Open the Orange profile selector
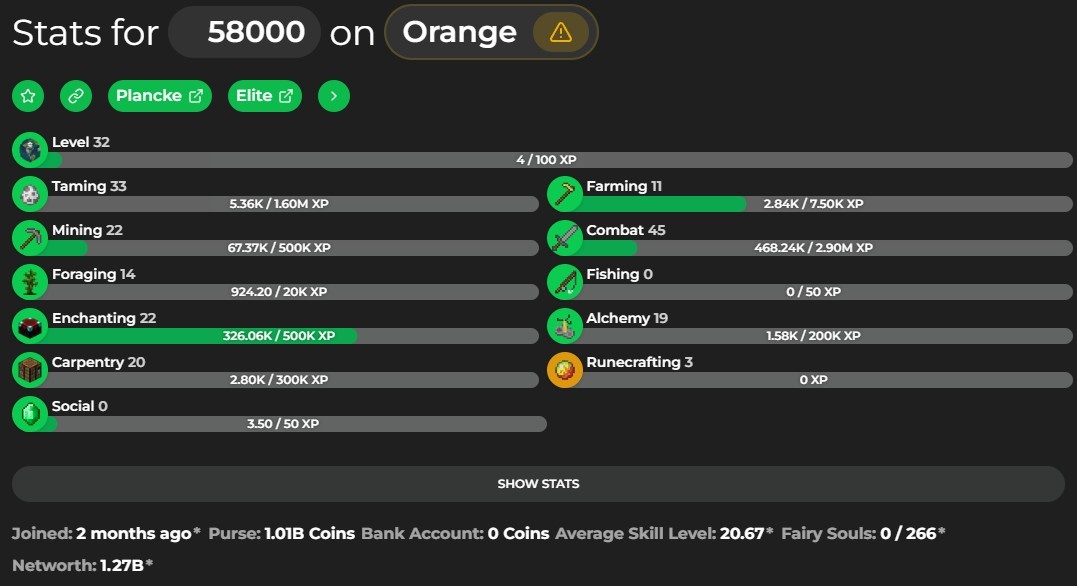Image resolution: width=1077 pixels, height=586 pixels. point(491,32)
